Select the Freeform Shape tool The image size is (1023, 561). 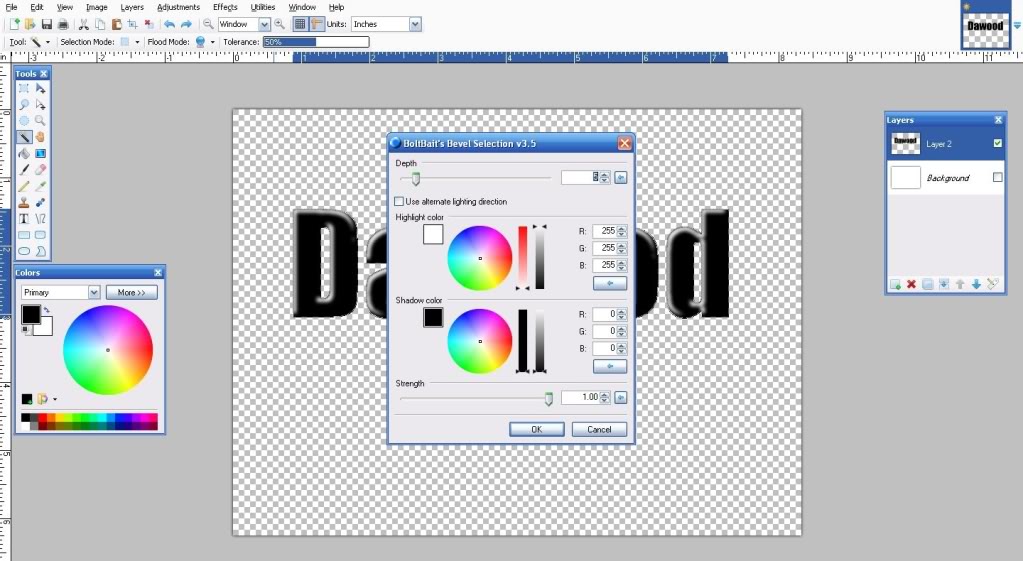point(40,251)
